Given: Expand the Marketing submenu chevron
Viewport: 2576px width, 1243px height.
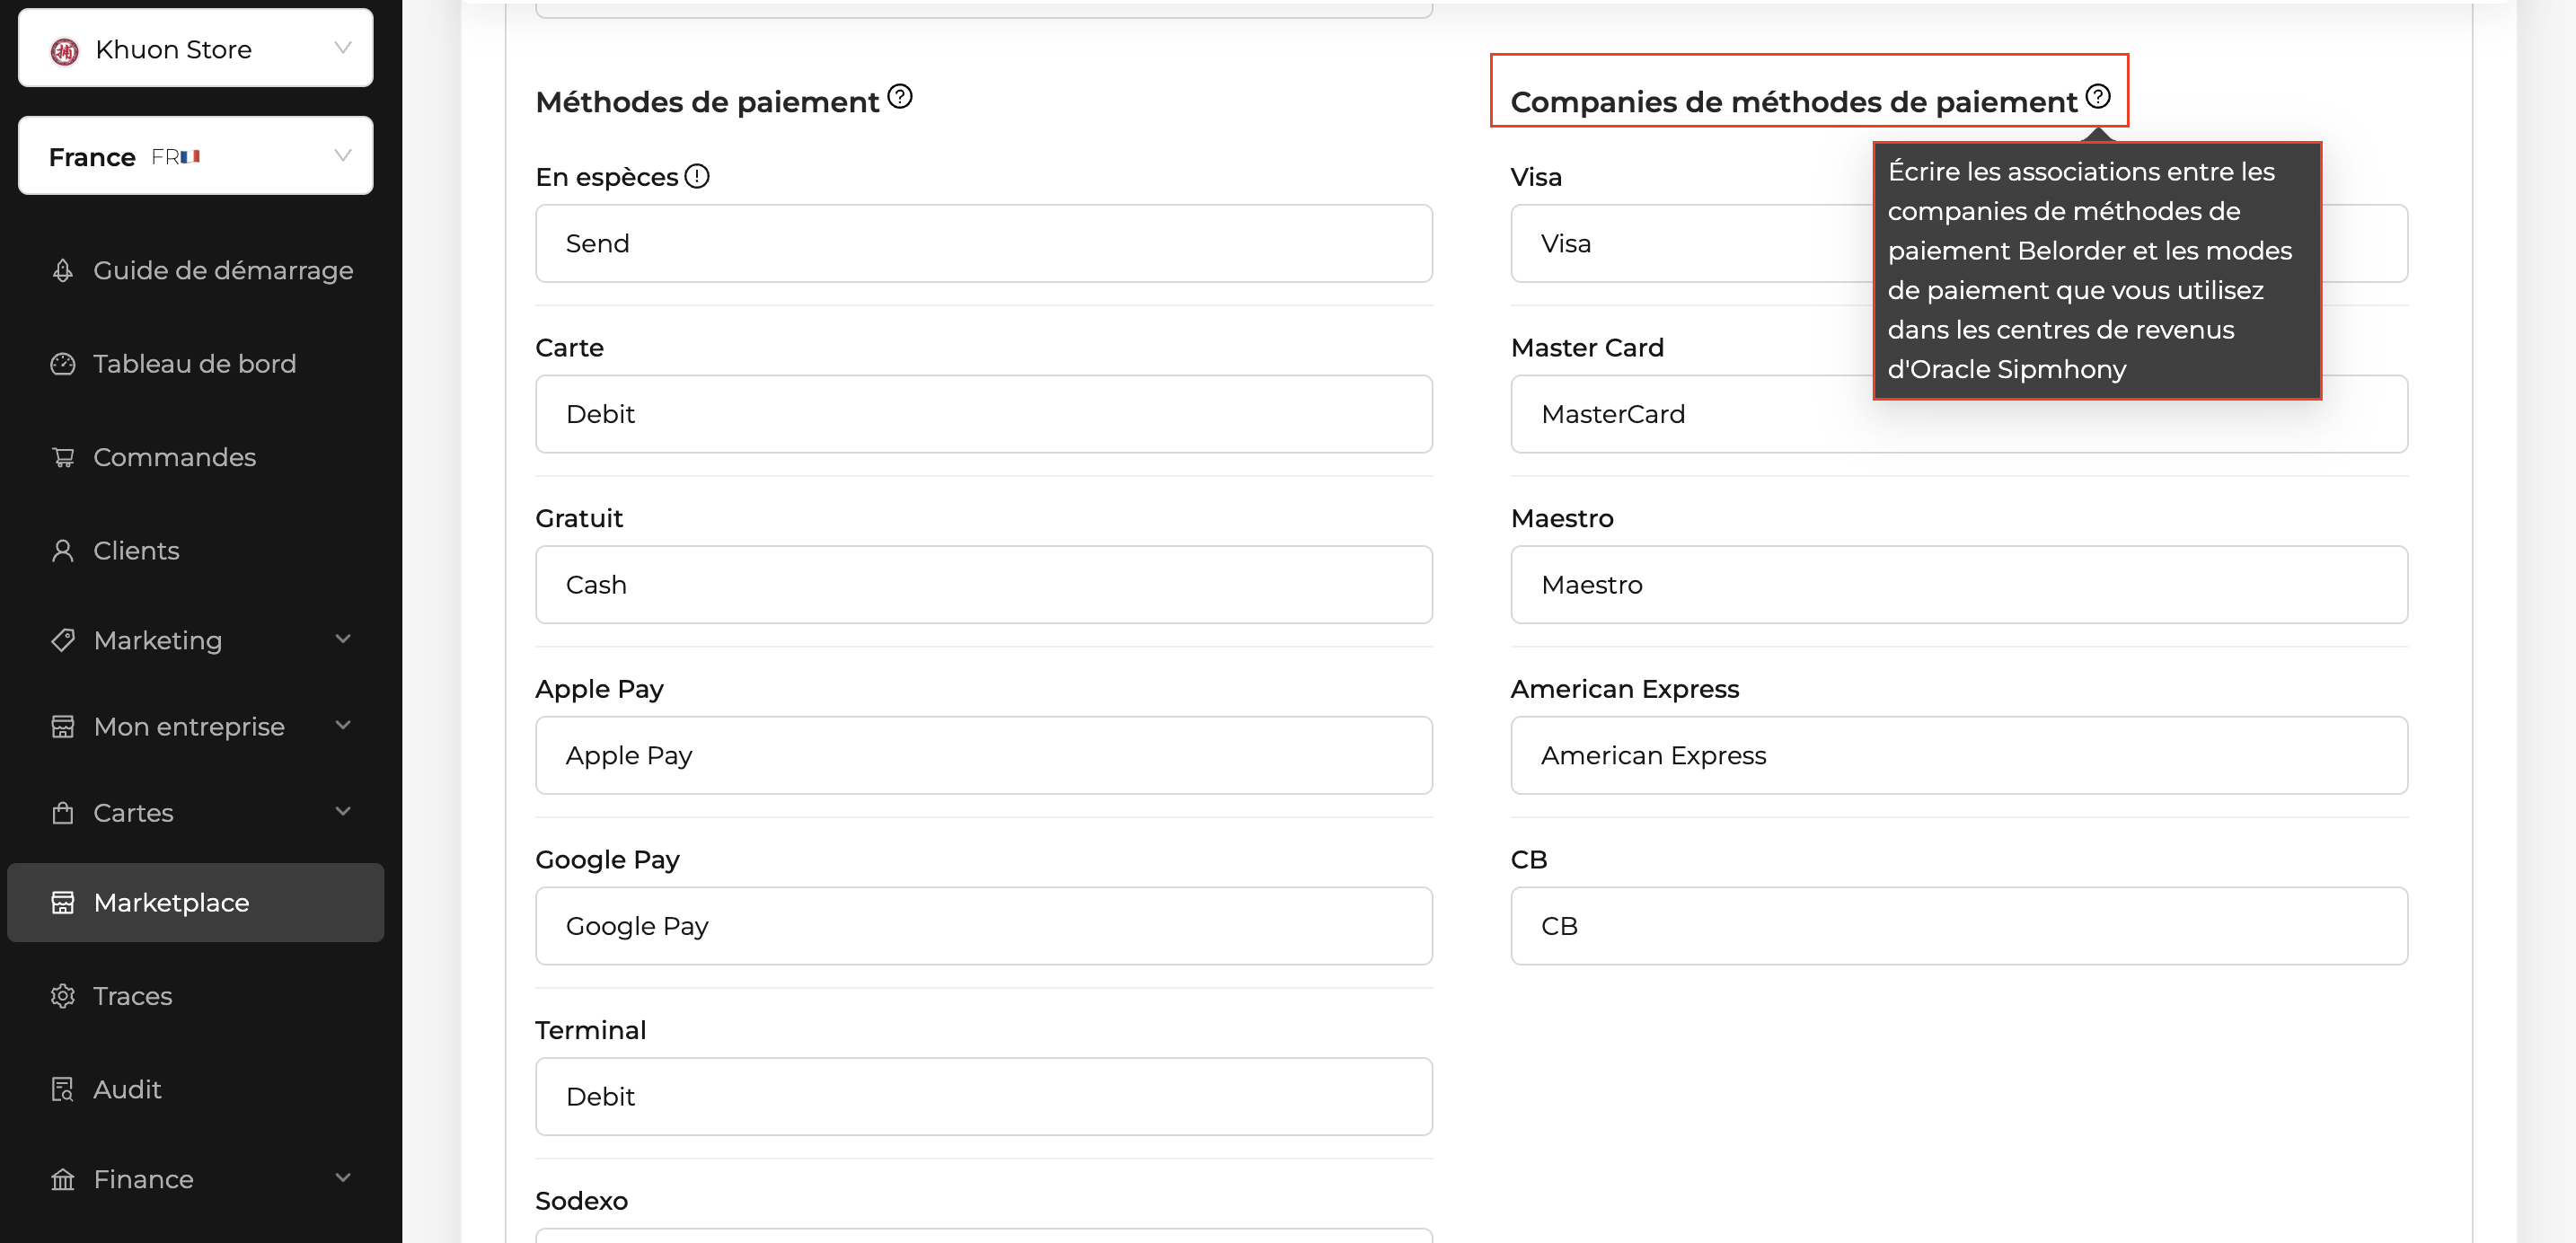Looking at the screenshot, I should pyautogui.click(x=343, y=639).
